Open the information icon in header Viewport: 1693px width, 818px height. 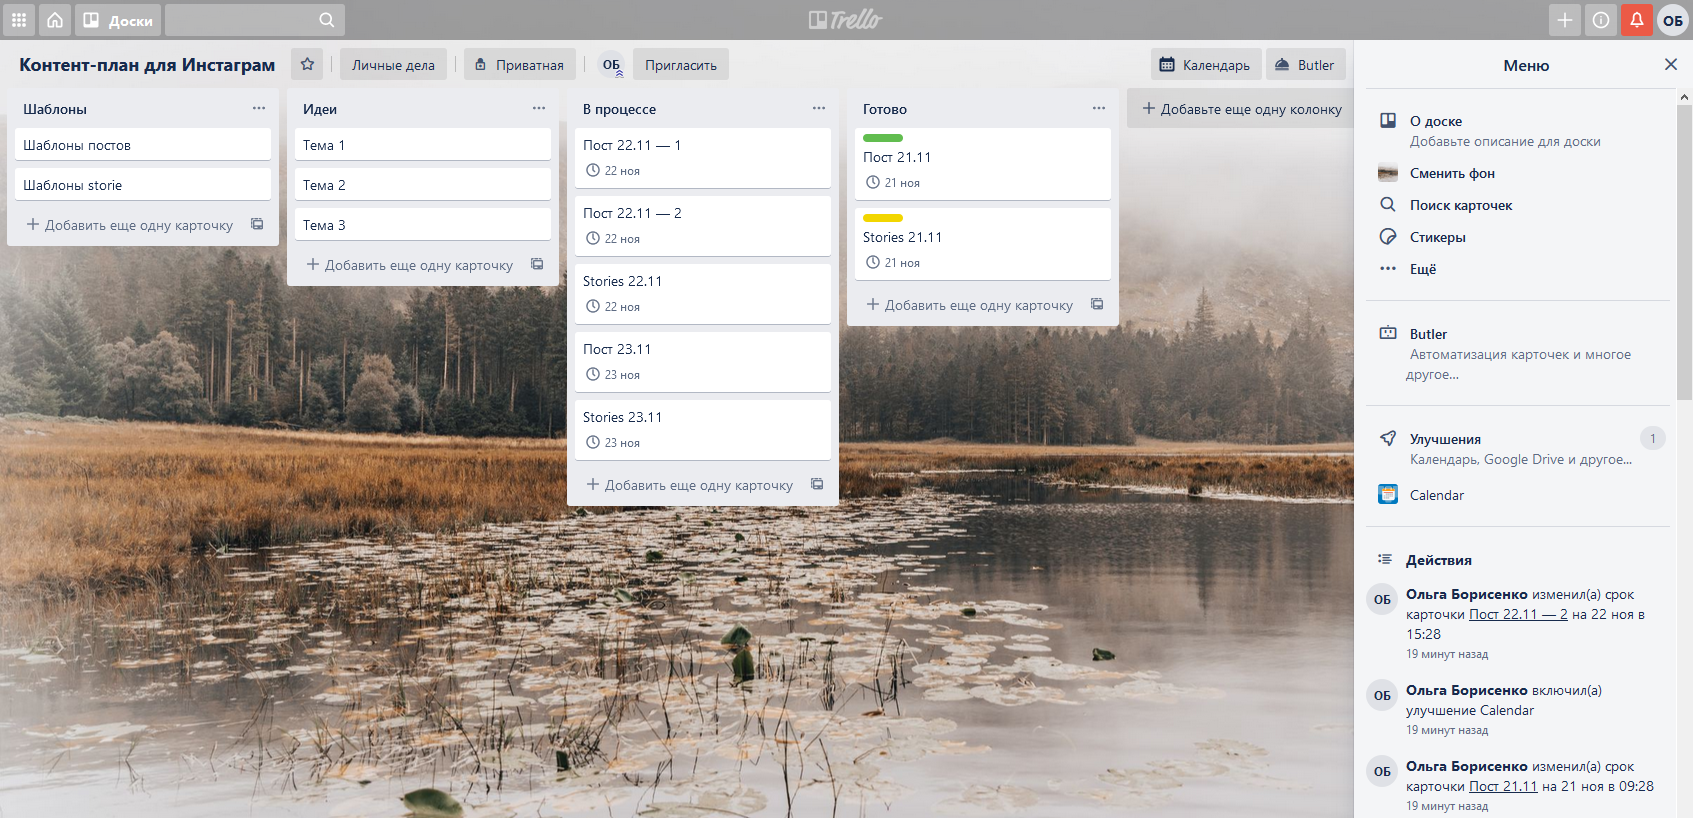pyautogui.click(x=1601, y=20)
